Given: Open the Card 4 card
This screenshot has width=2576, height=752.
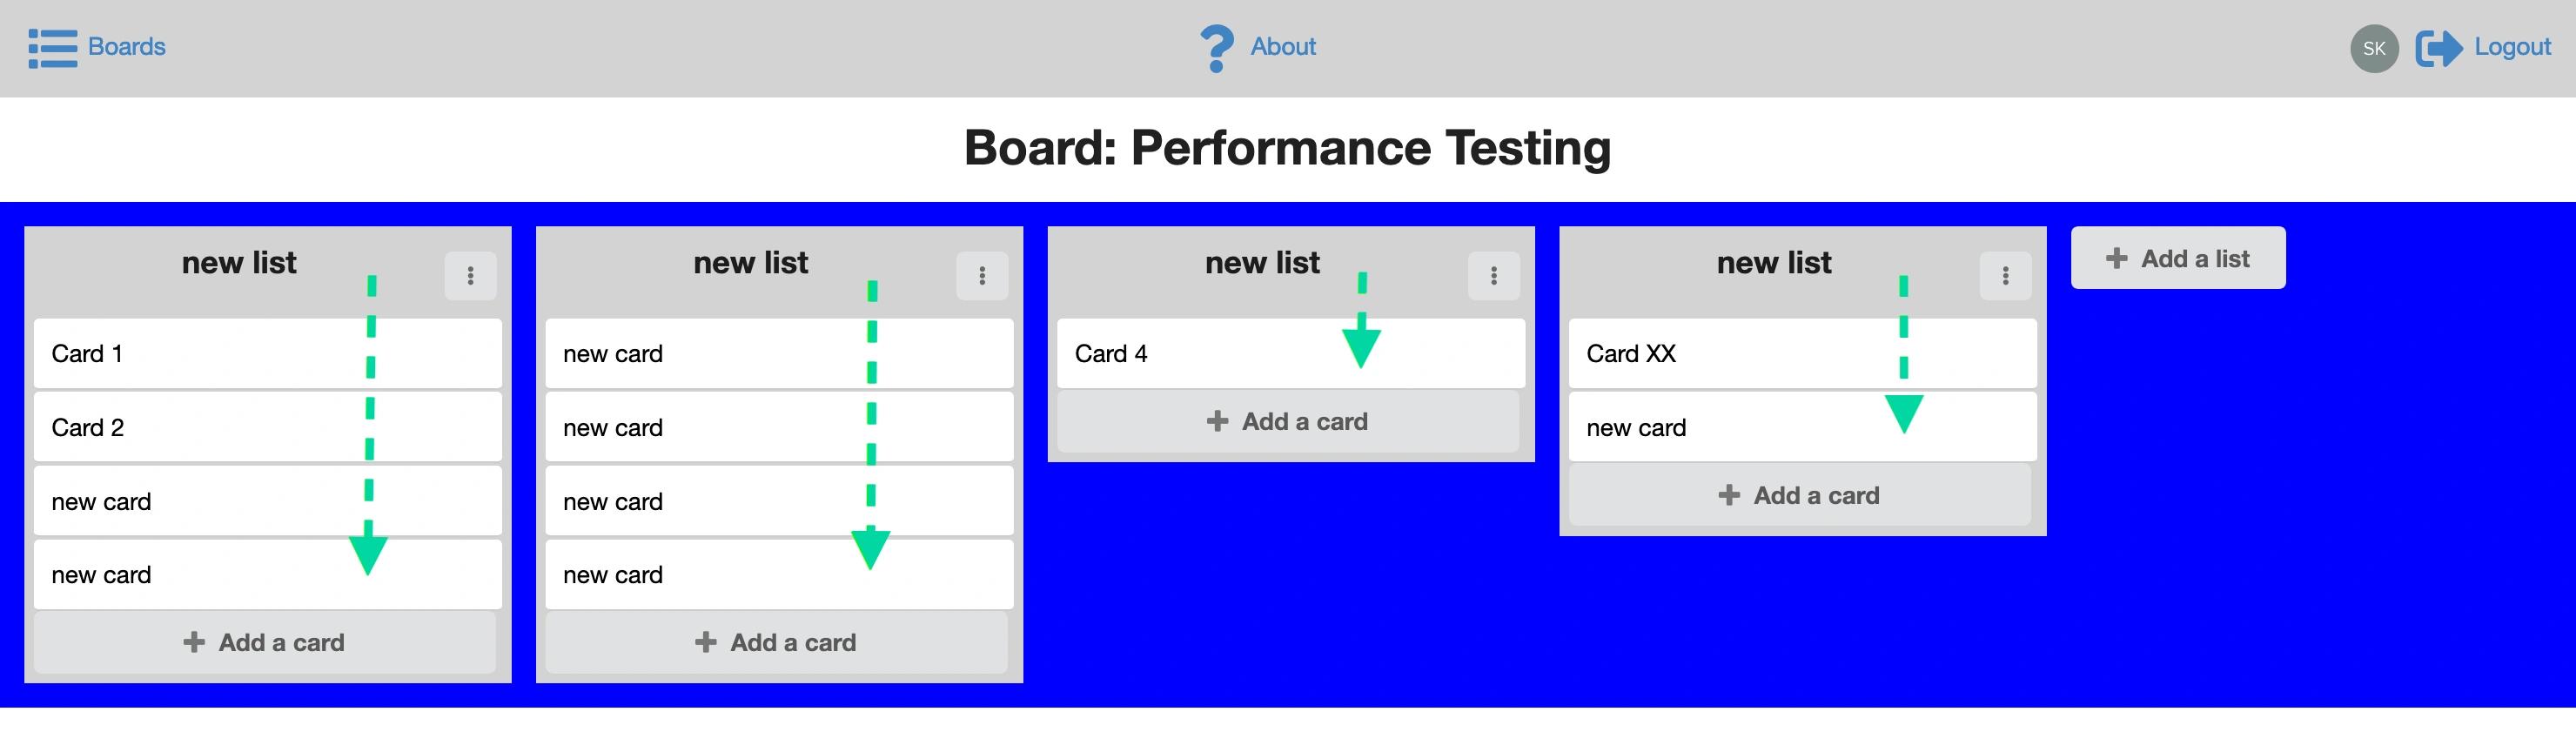Looking at the screenshot, I should (1291, 353).
